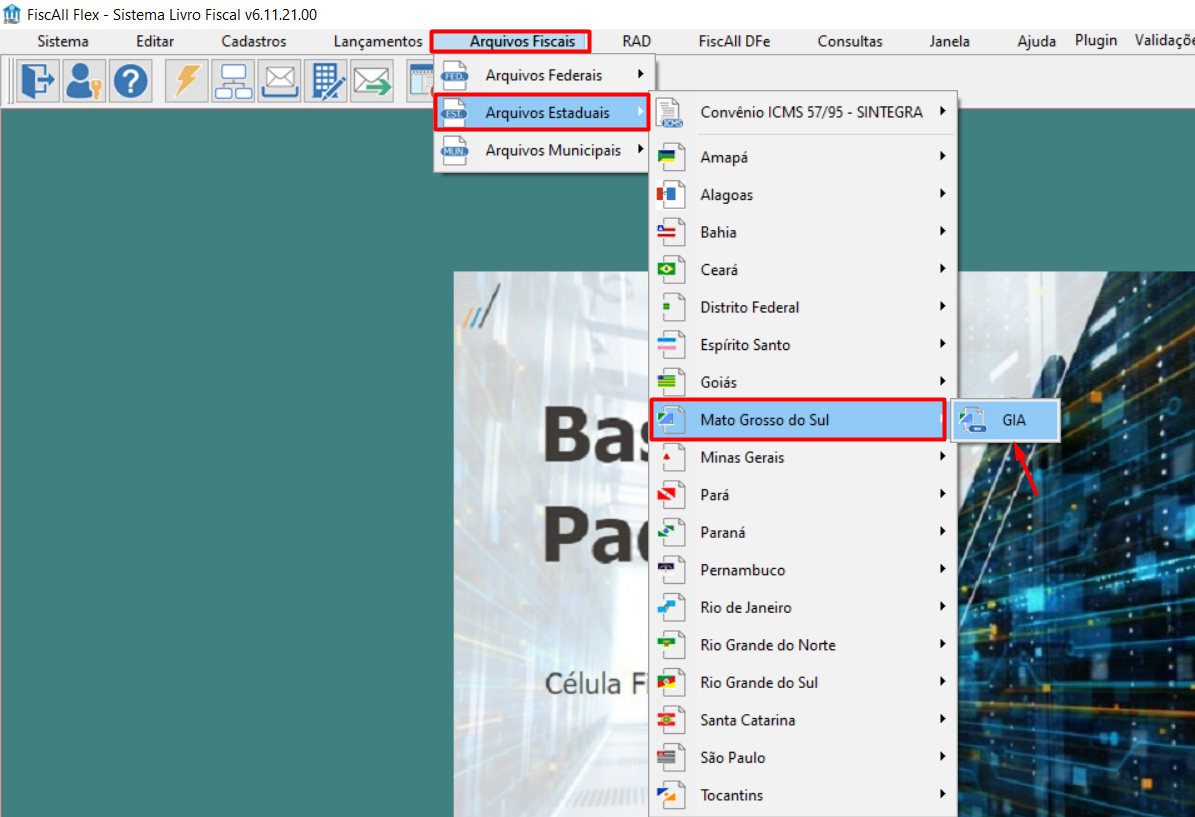Expand the Bahia submenu arrow
Image resolution: width=1195 pixels, height=817 pixels.
[943, 231]
